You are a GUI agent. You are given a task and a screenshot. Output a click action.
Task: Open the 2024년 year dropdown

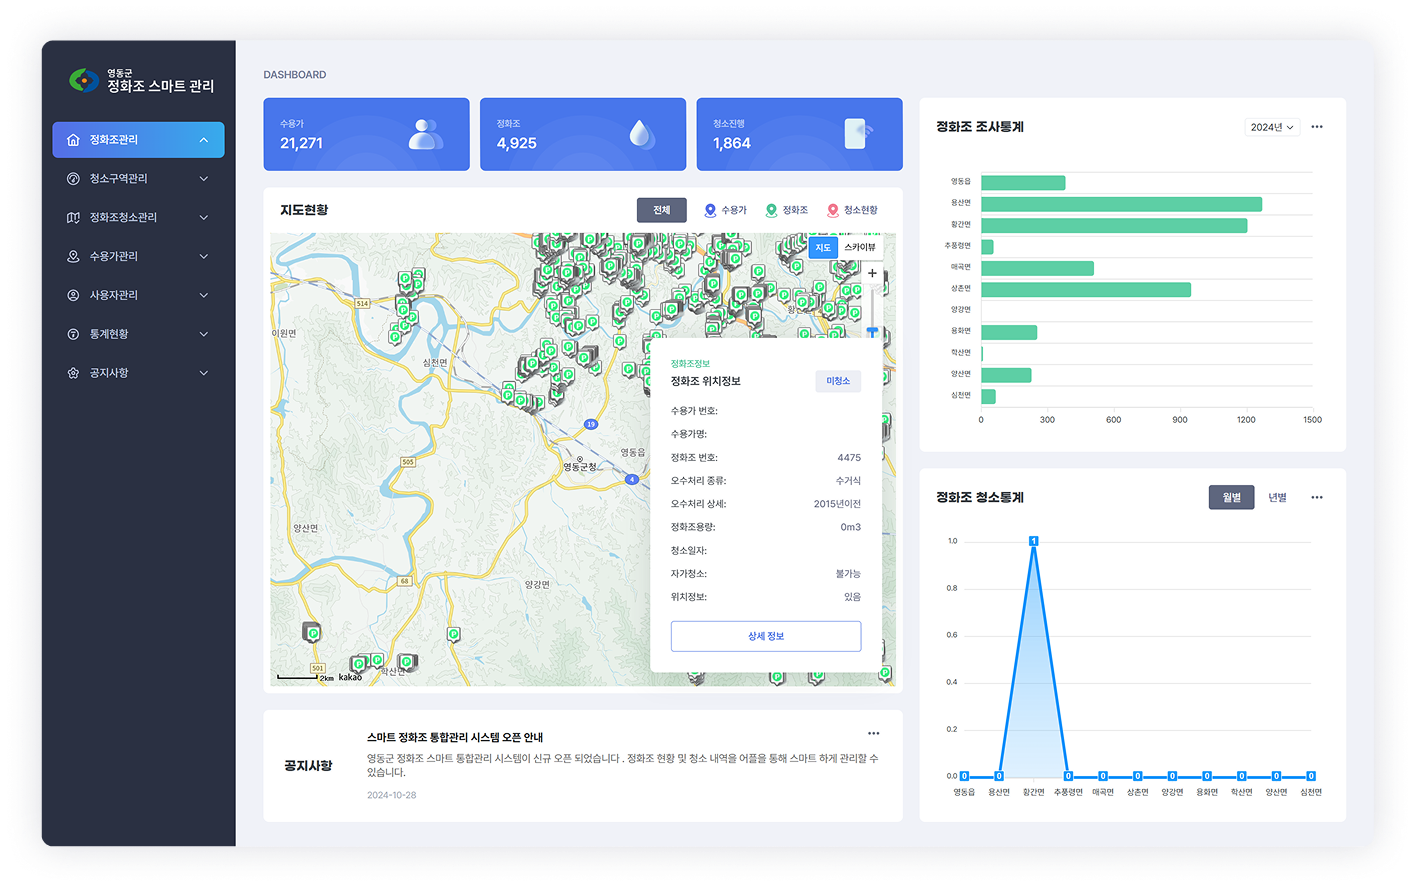pyautogui.click(x=1271, y=127)
